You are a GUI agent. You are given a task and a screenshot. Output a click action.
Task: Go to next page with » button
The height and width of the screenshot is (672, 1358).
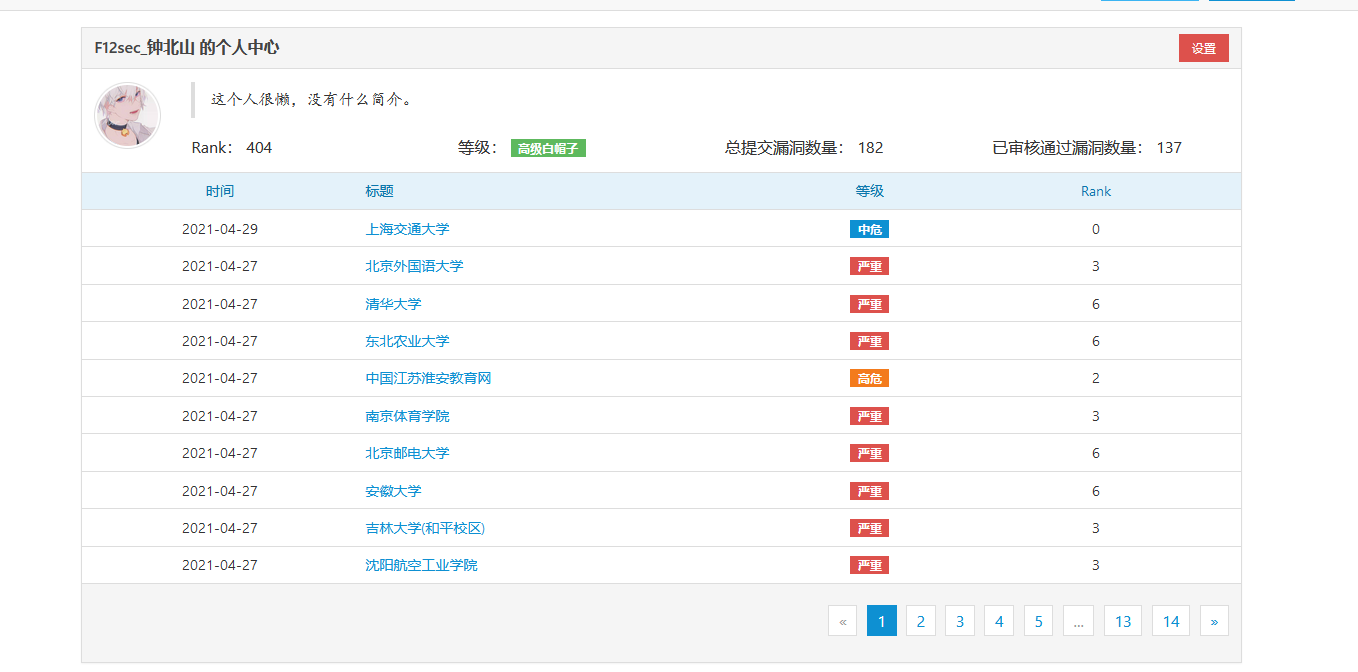1214,621
